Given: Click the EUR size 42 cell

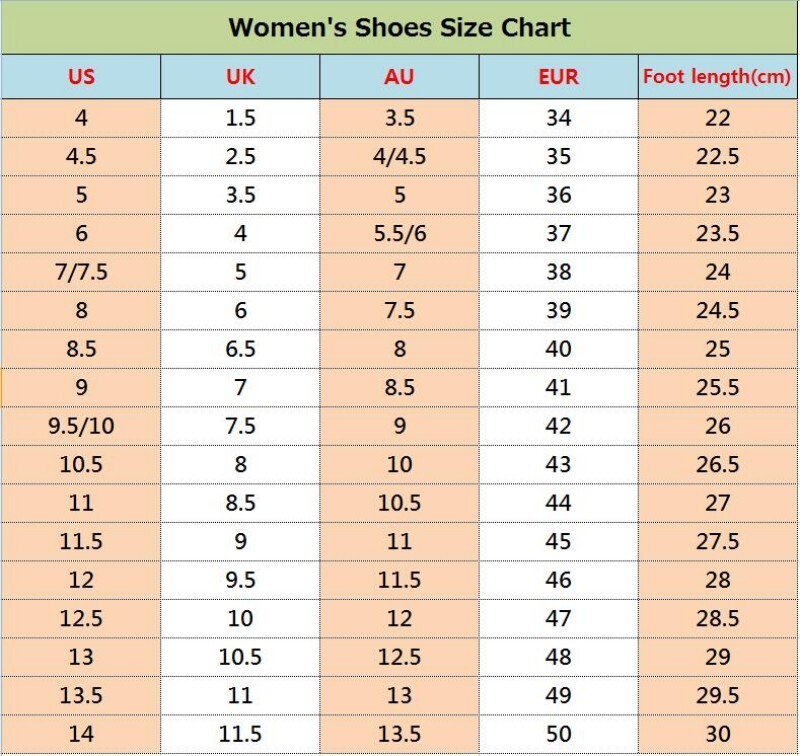Looking at the screenshot, I should [559, 426].
